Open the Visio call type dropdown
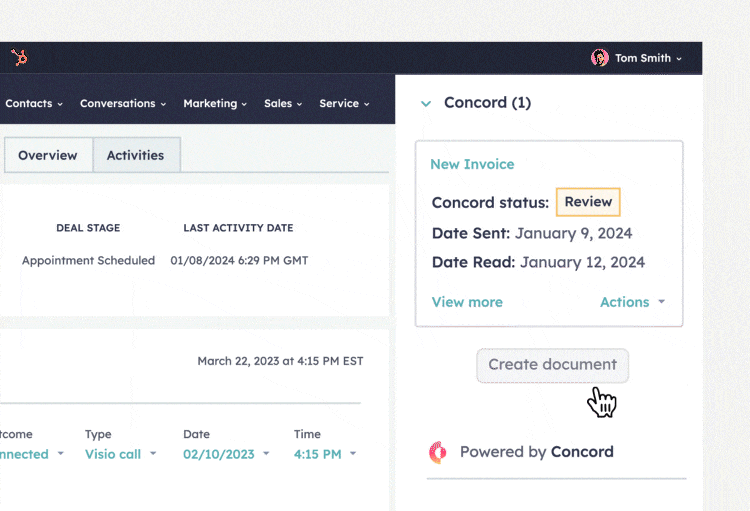 [120, 454]
